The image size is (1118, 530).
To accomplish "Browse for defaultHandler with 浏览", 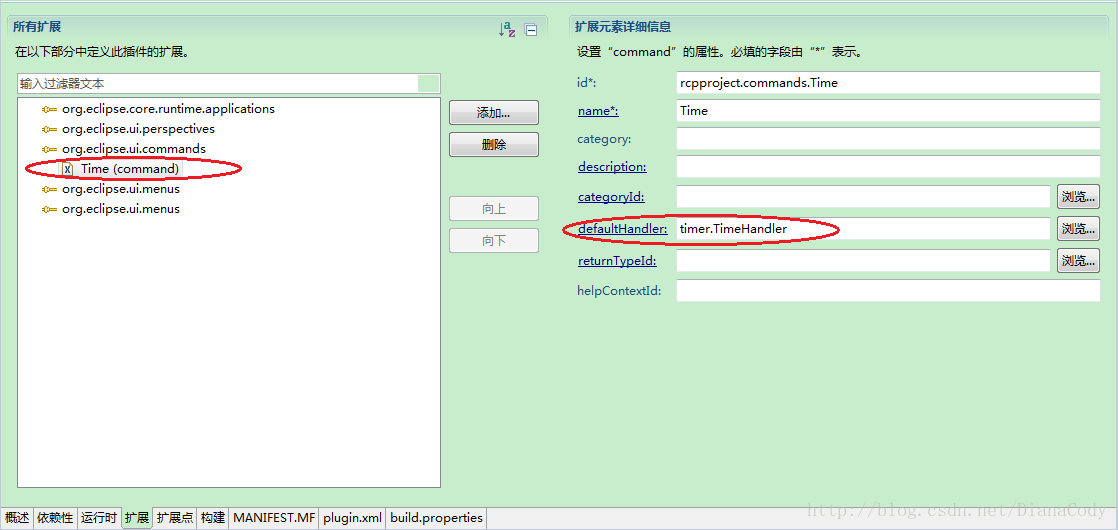I will point(1078,228).
